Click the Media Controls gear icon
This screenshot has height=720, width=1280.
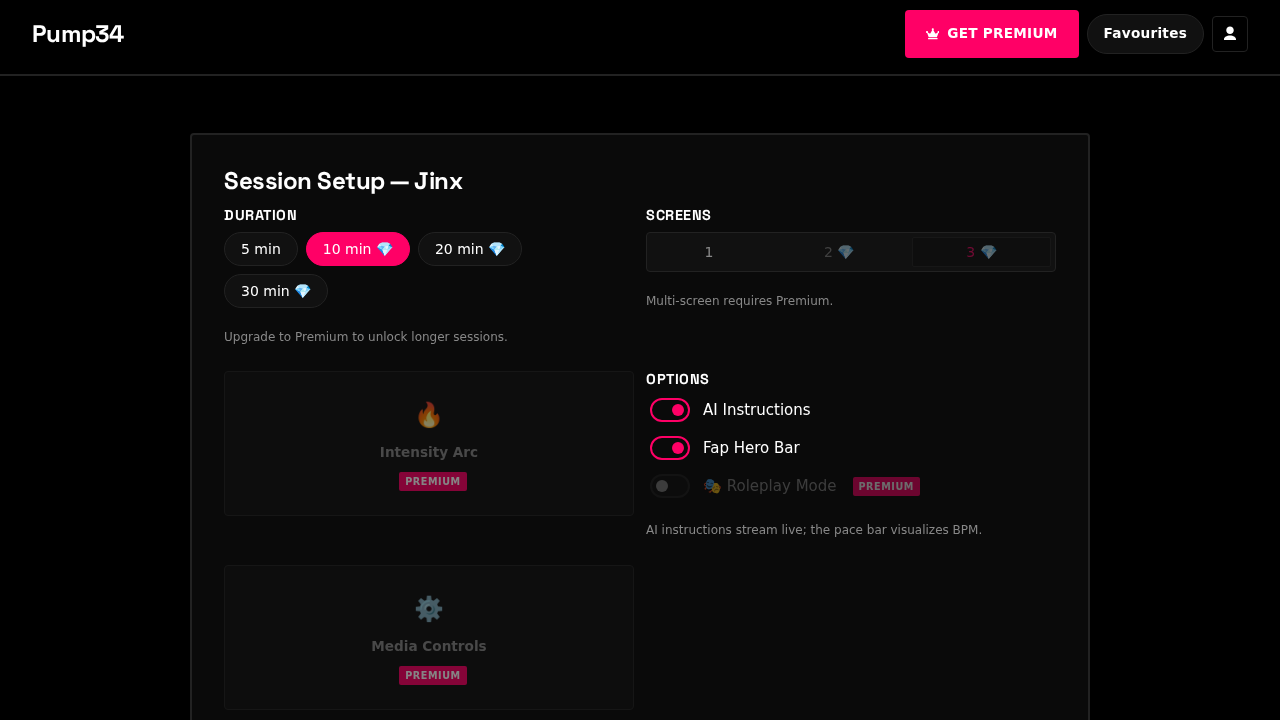click(x=429, y=609)
